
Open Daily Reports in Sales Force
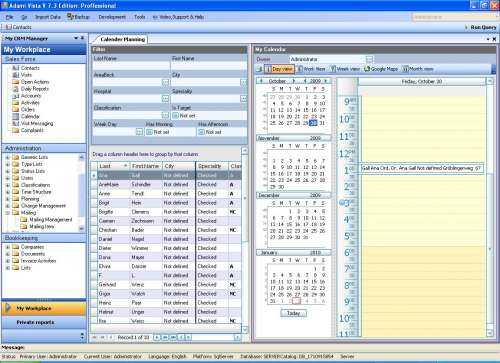(x=34, y=89)
